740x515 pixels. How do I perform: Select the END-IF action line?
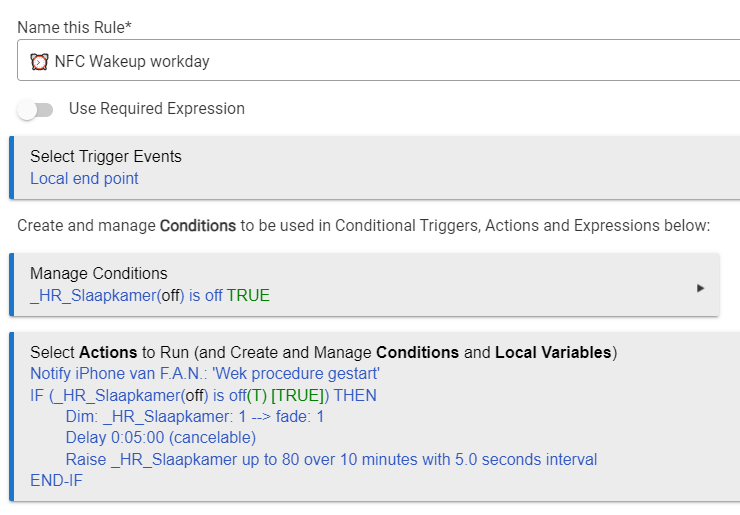pos(56,481)
